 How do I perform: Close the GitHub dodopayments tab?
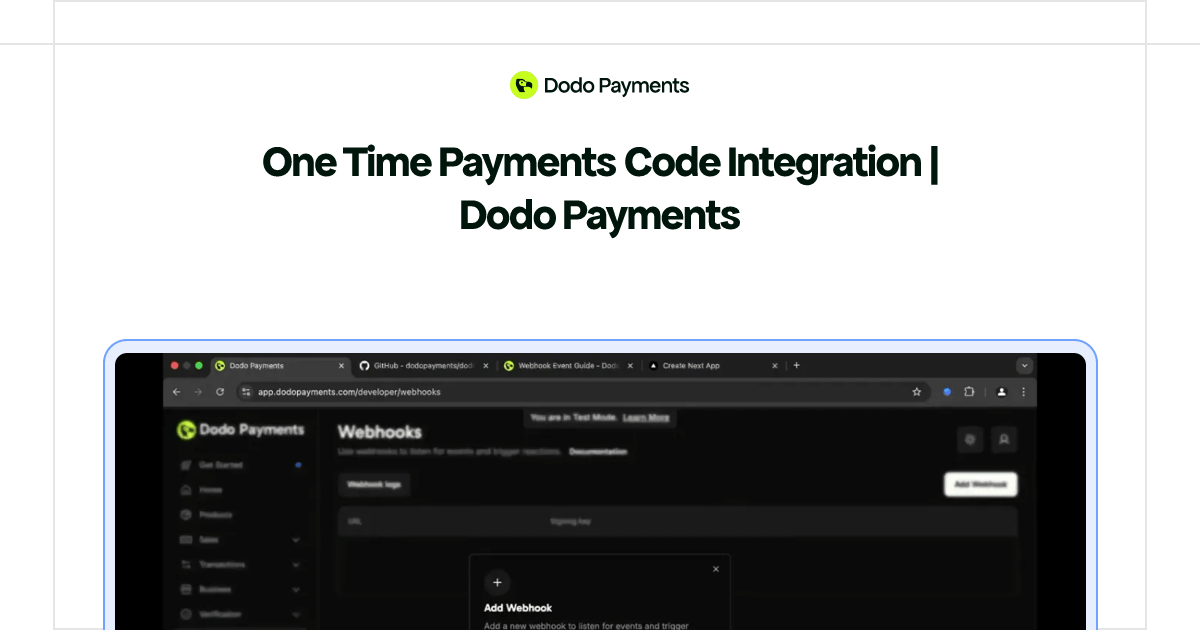(x=486, y=366)
